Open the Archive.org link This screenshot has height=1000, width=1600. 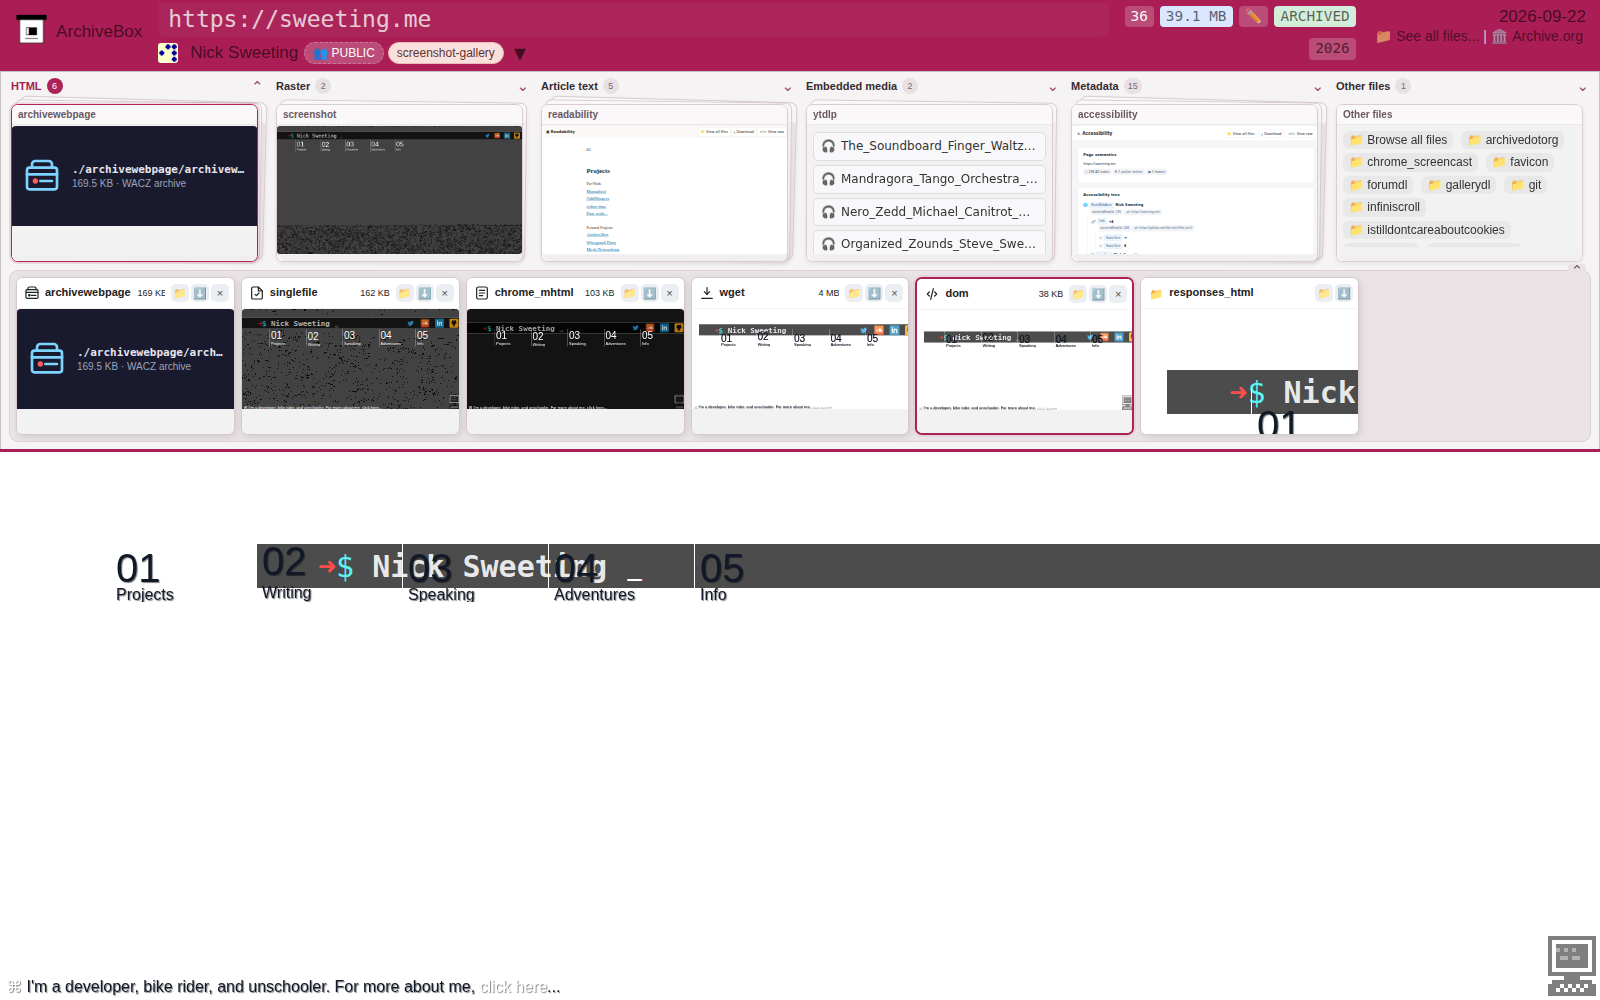(1538, 36)
